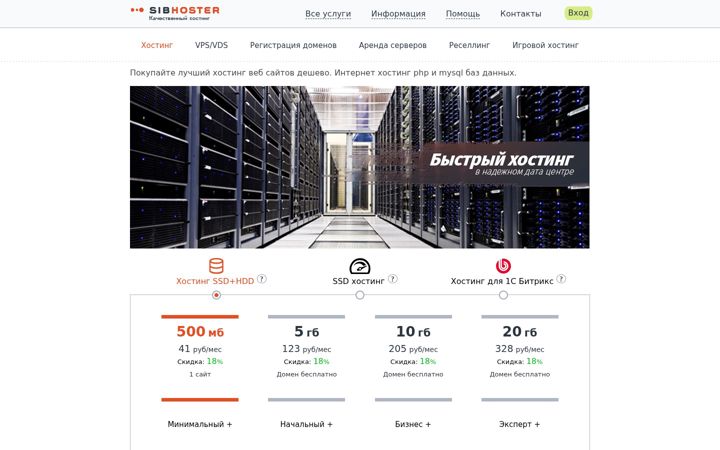Screen dimensions: 720x450
Task: Click the 41 руб/мес price
Action: coord(200,349)
